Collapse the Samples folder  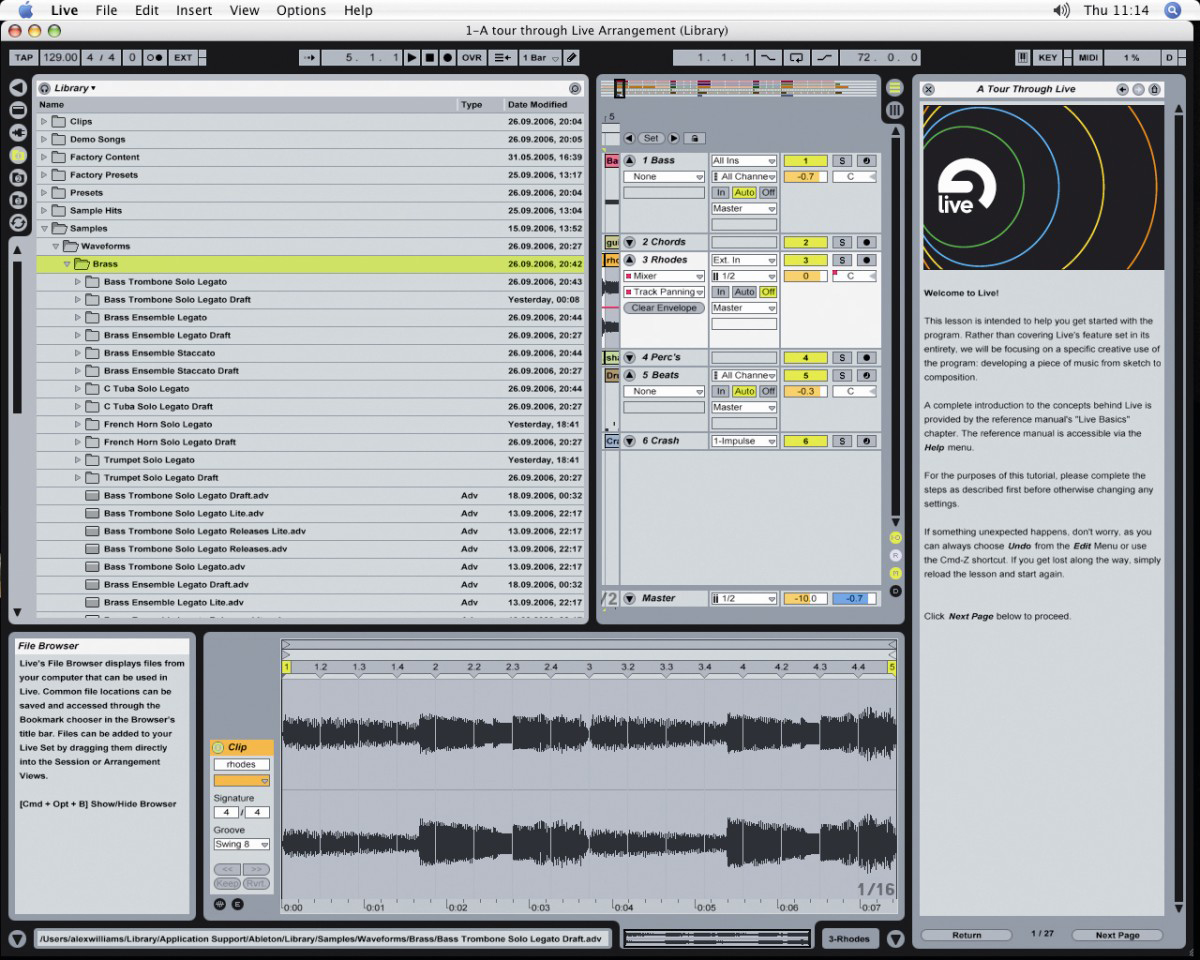[x=44, y=228]
